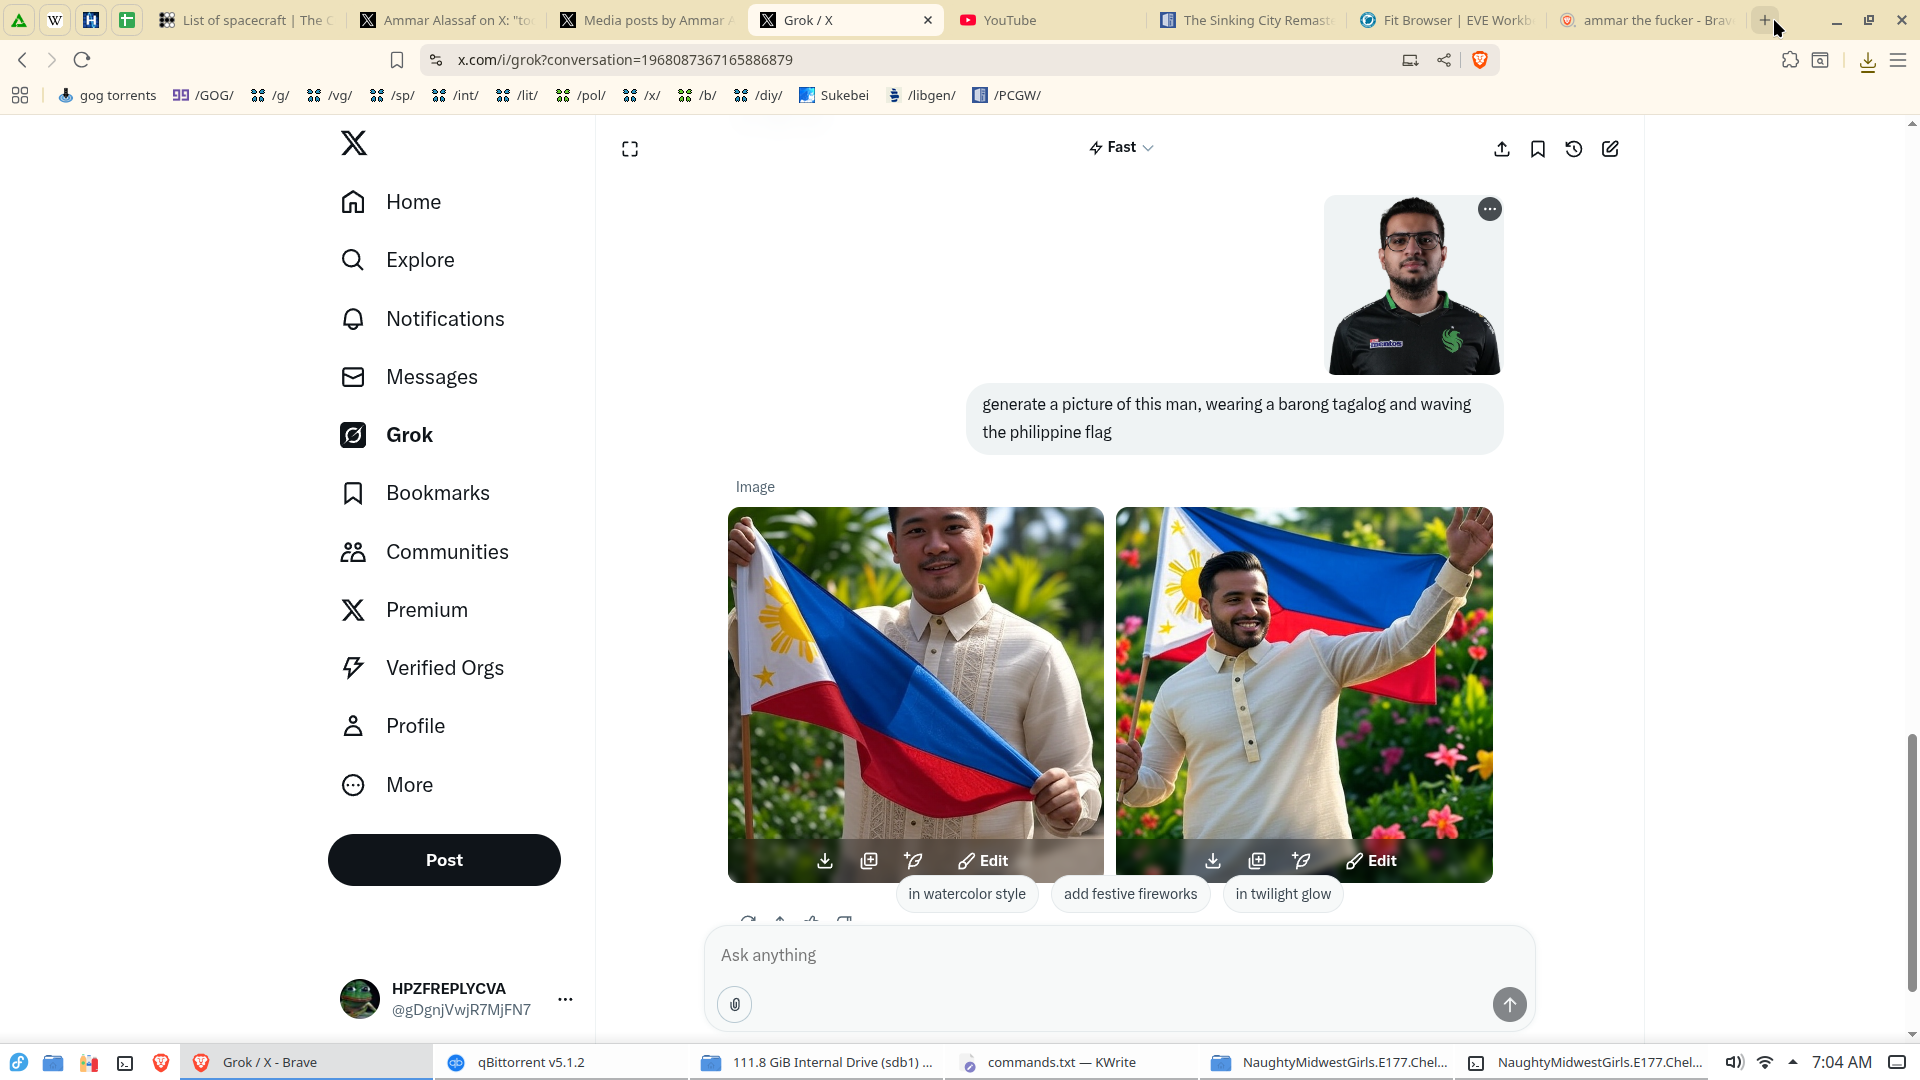Click the black Post button

pyautogui.click(x=444, y=860)
